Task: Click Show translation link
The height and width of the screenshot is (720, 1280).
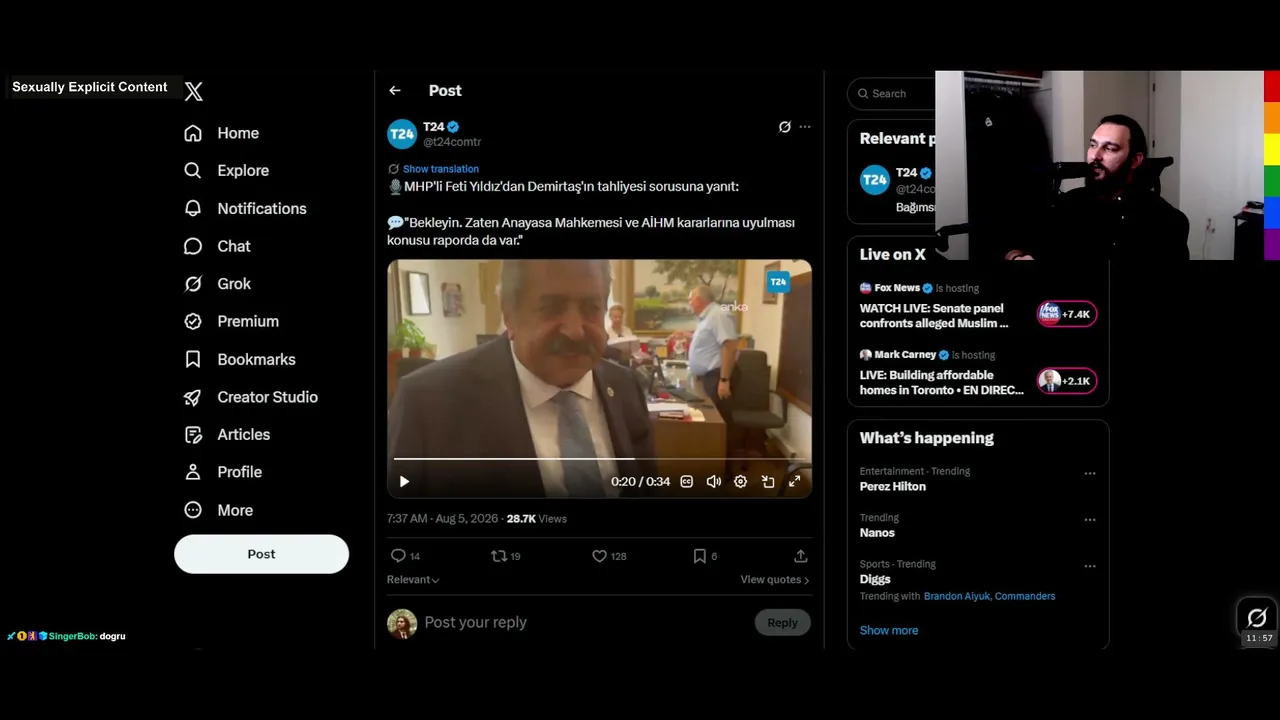Action: click(441, 169)
